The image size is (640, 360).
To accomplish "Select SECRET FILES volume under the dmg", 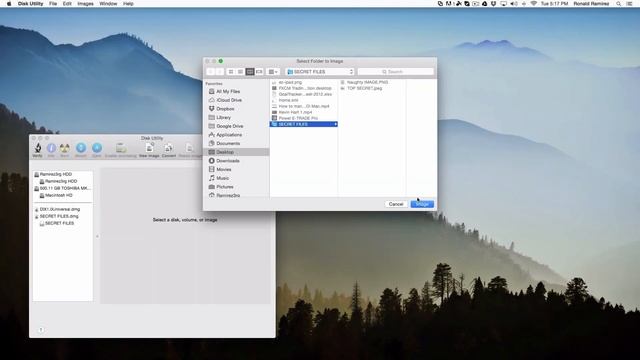I will pos(59,223).
